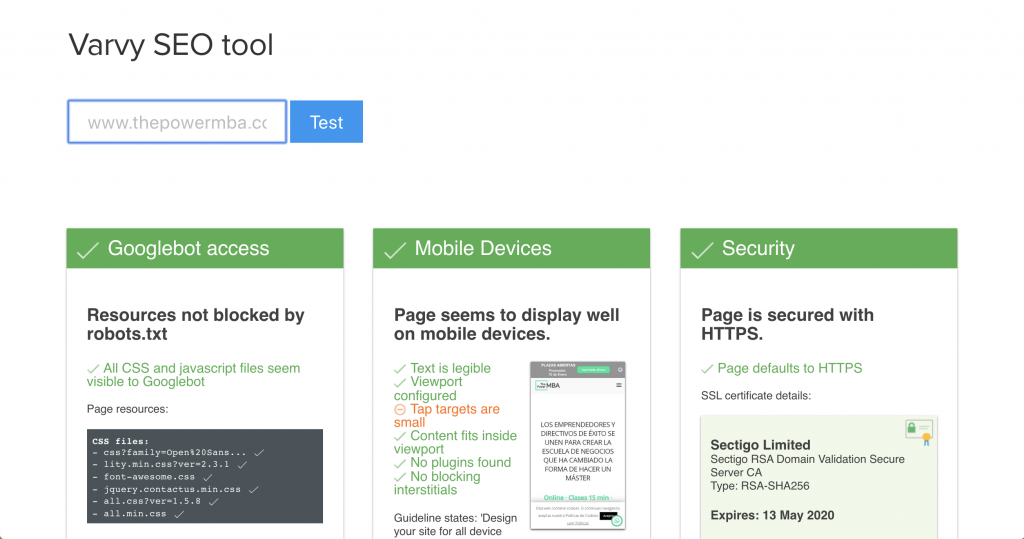Click 'No plugins found' result

point(453,463)
